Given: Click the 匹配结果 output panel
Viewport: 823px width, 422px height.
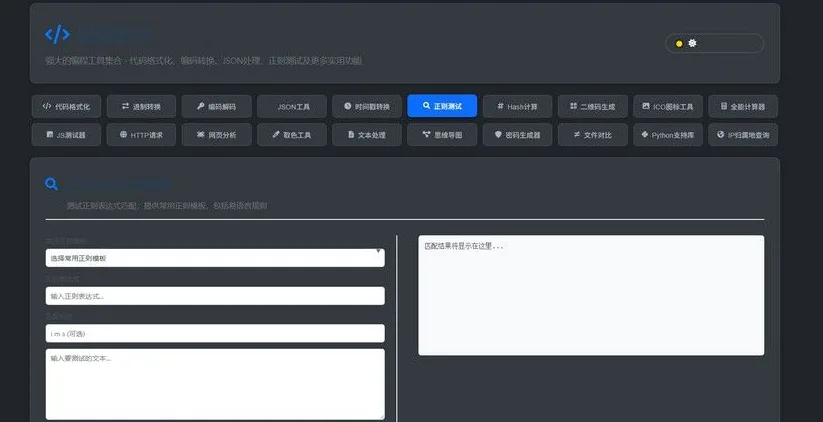Looking at the screenshot, I should pos(590,295).
